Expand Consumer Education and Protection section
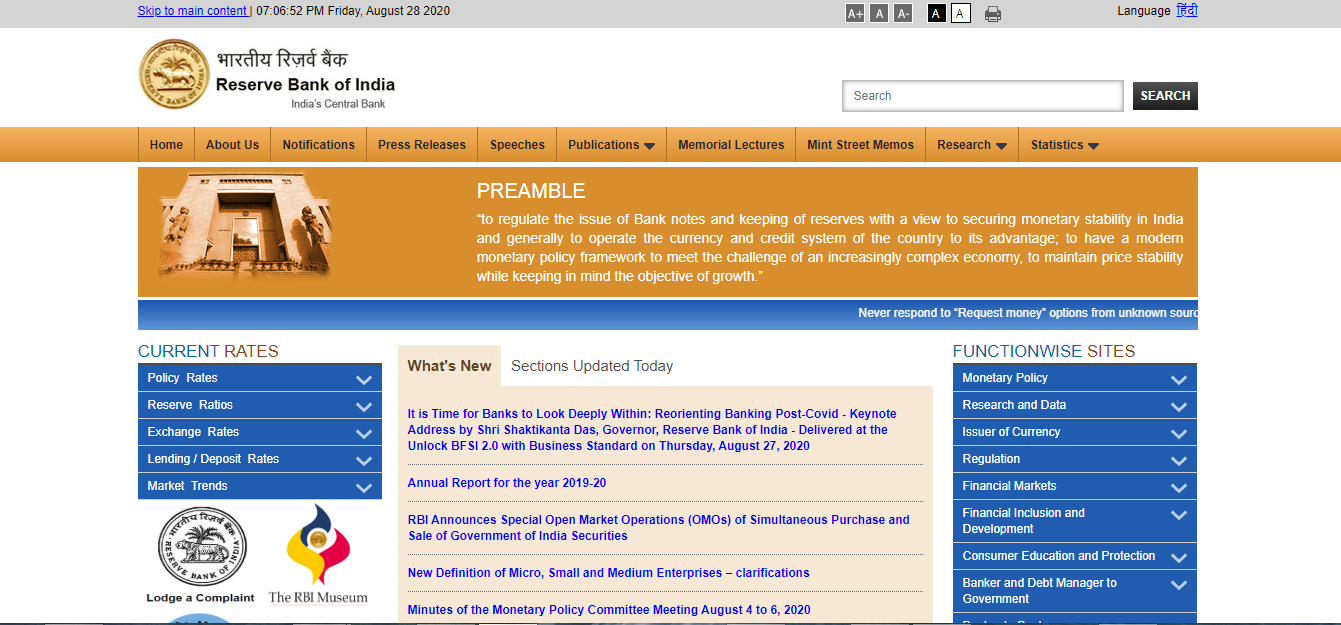1341x625 pixels. click(x=1075, y=556)
